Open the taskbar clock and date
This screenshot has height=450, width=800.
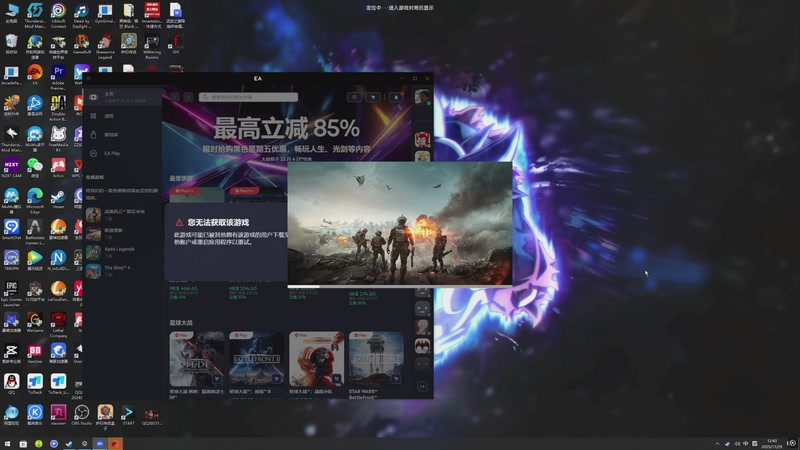click(x=773, y=443)
